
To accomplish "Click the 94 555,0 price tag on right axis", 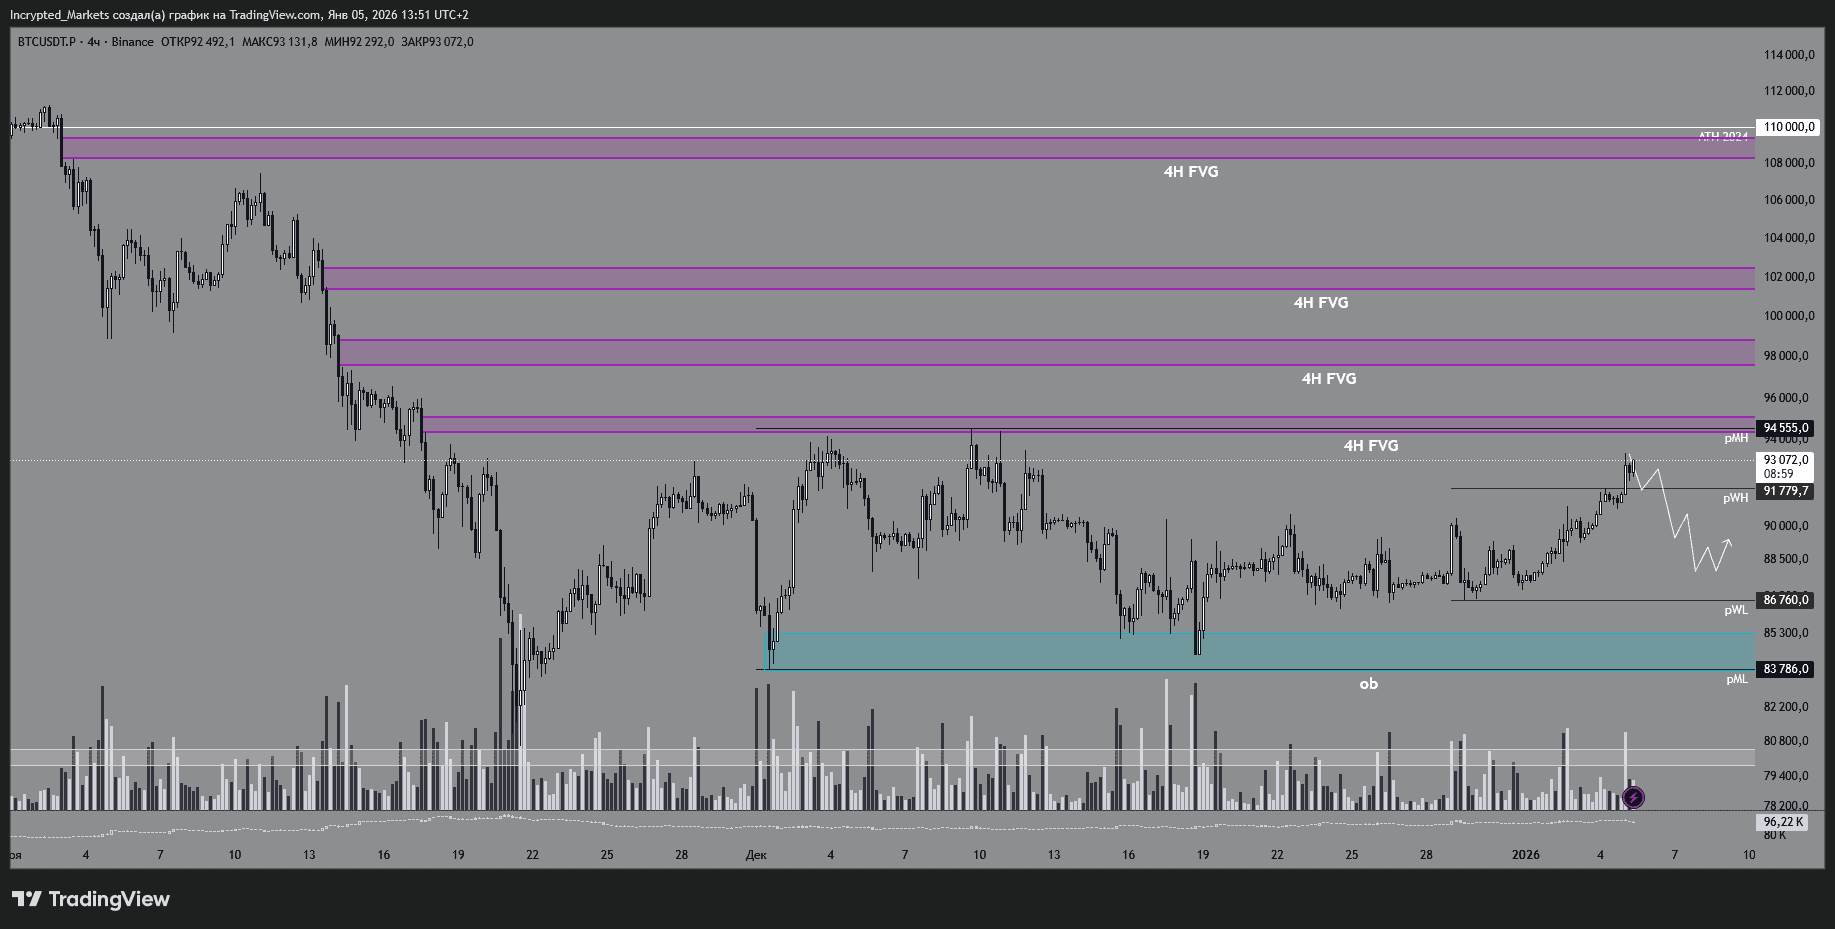I will (1787, 428).
